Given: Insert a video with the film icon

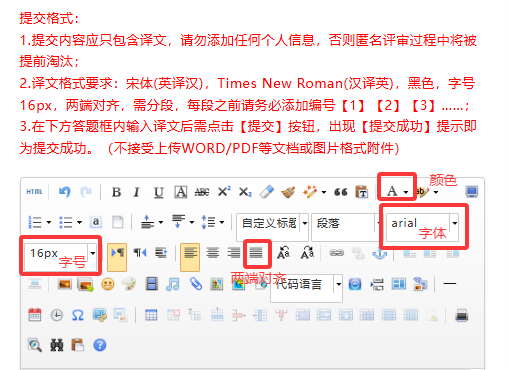Looking at the screenshot, I should 151,284.
